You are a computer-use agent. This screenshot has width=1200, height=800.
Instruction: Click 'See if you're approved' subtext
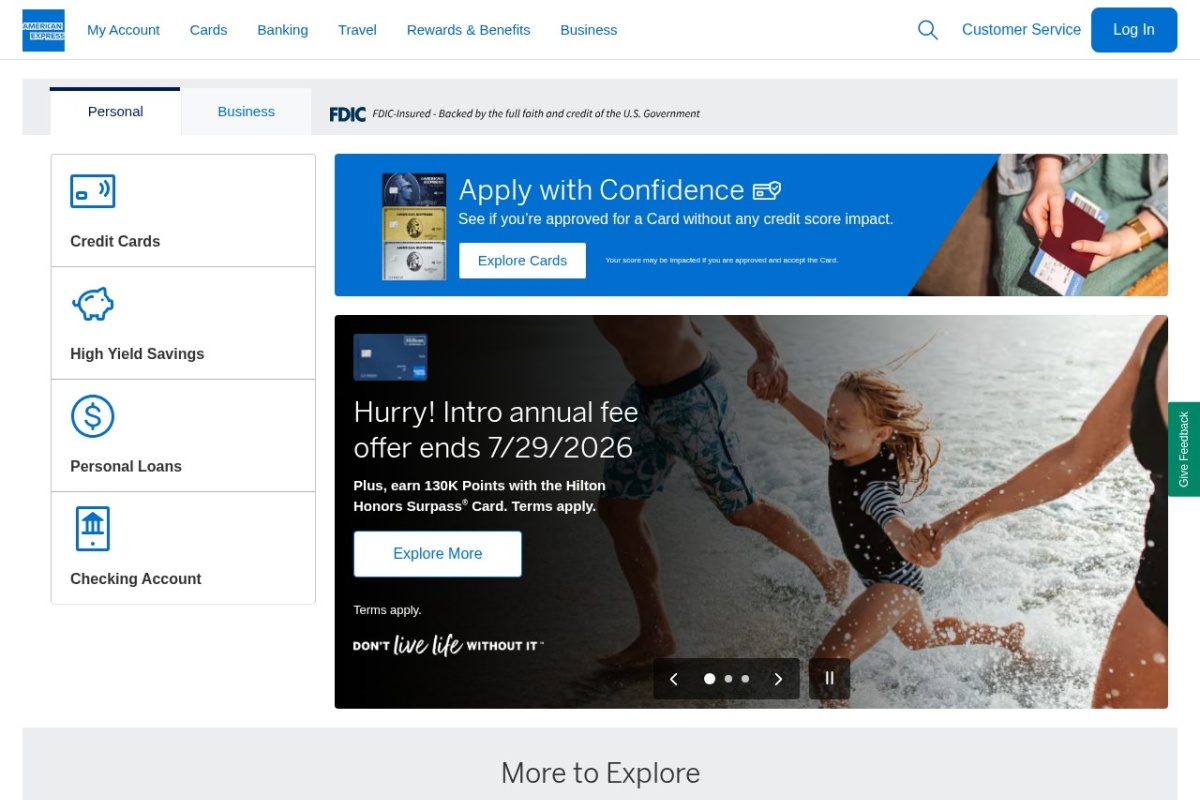click(x=675, y=219)
